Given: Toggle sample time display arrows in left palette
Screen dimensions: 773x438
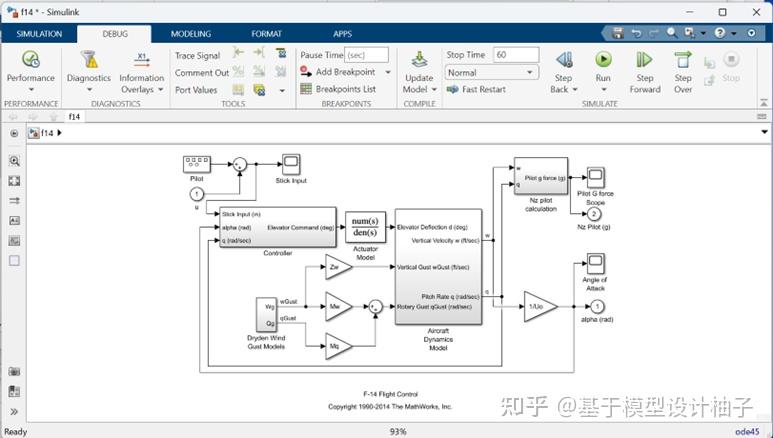Looking at the screenshot, I should (x=14, y=201).
